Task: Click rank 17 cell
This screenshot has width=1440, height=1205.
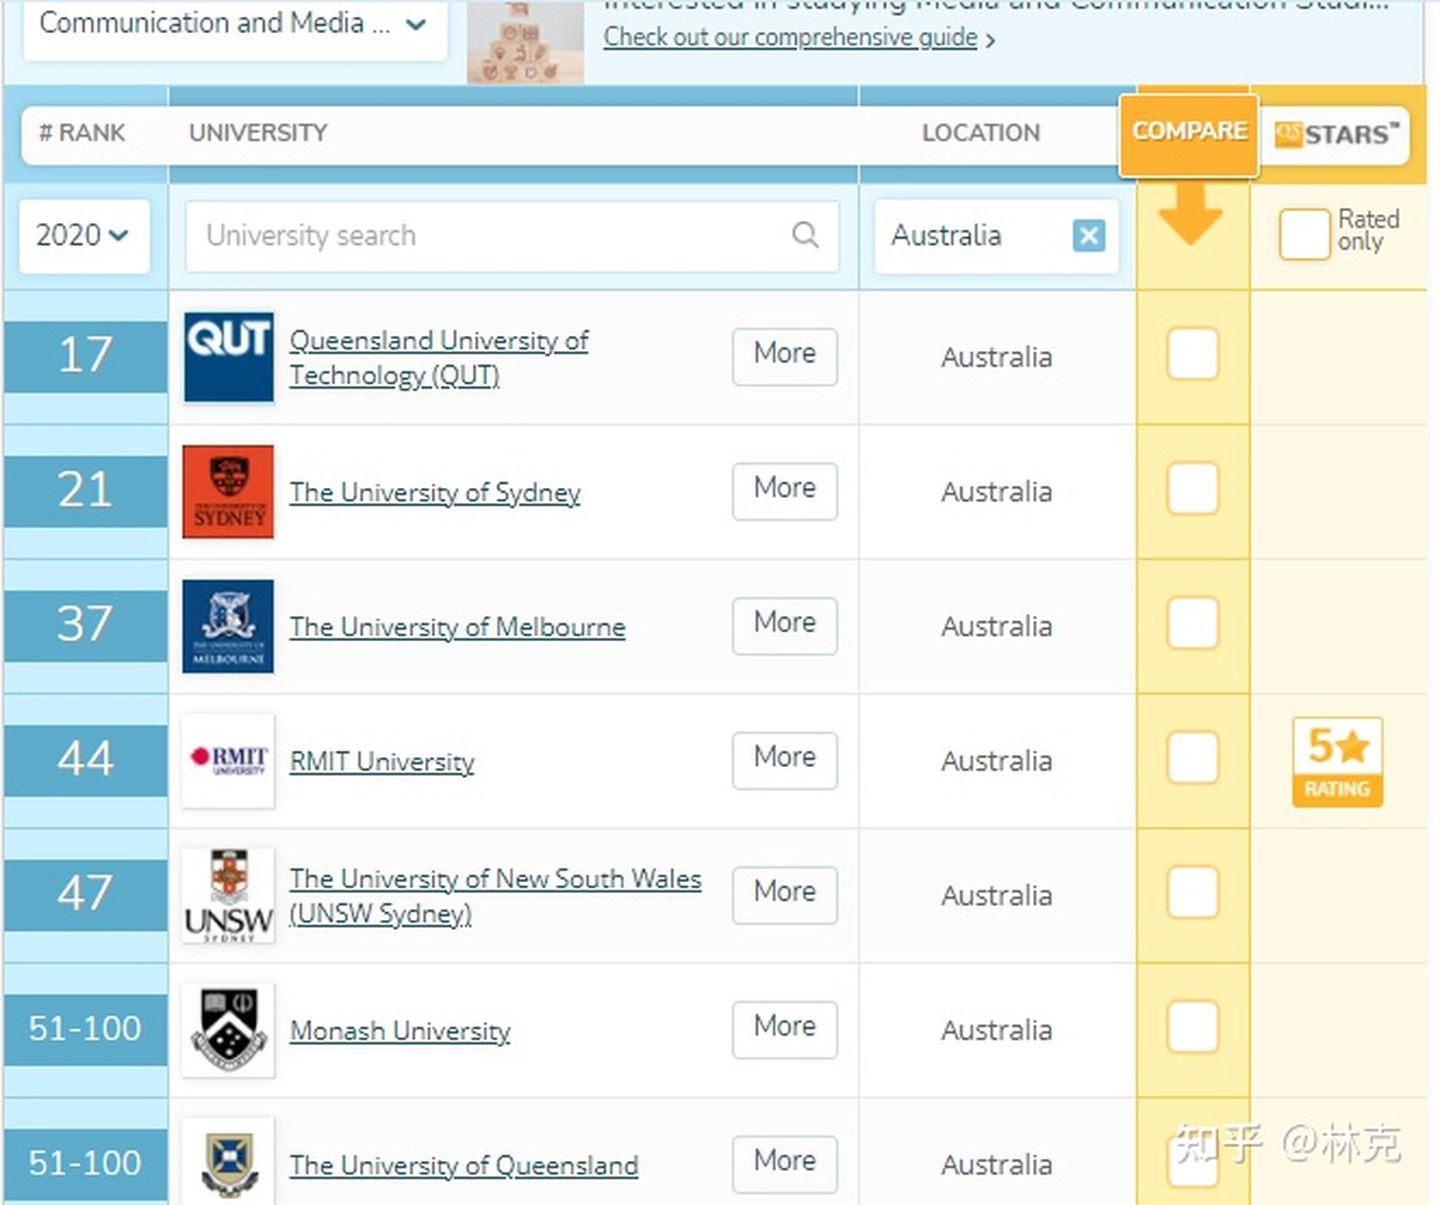Action: click(x=85, y=356)
